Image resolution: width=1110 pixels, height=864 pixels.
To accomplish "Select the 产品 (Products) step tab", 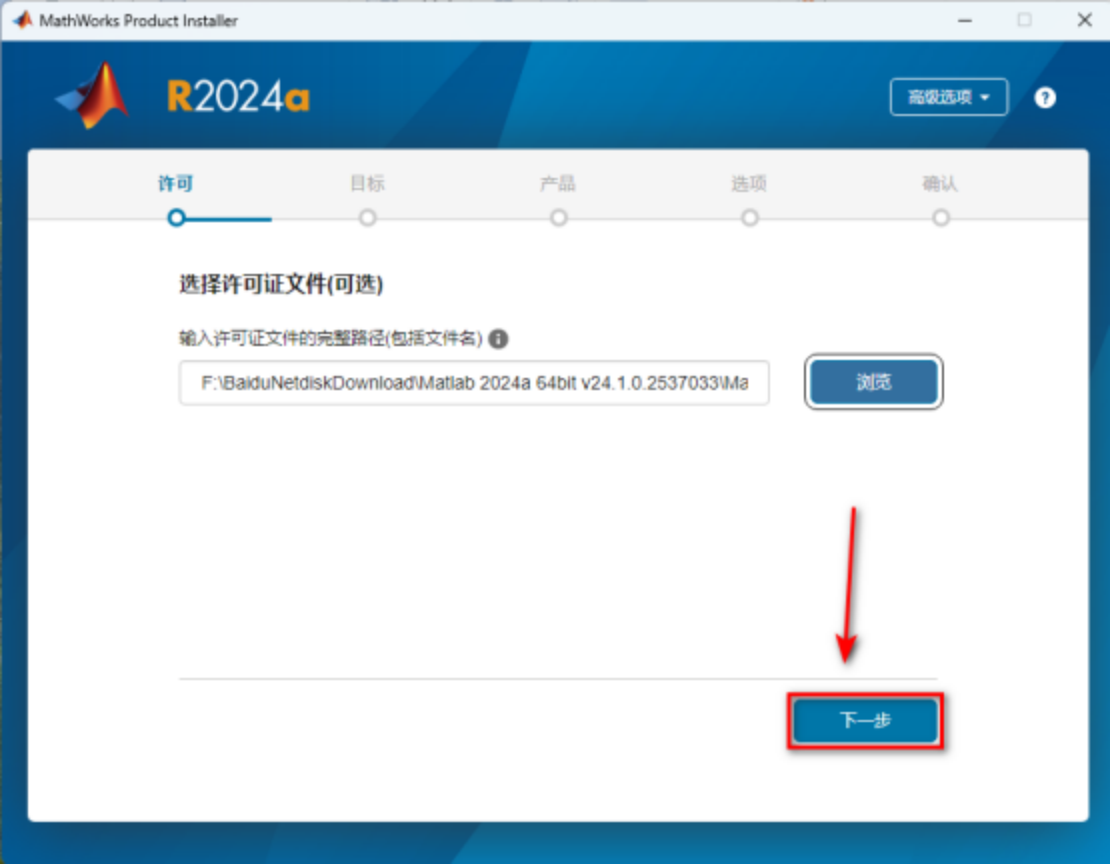I will tap(558, 183).
